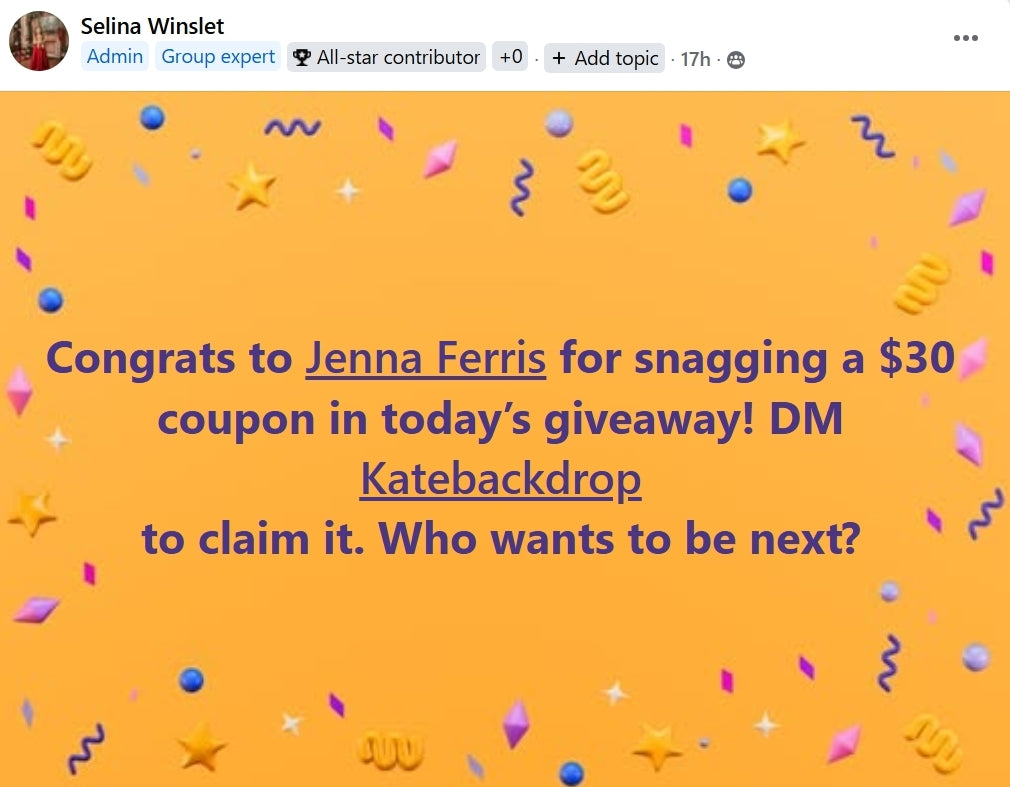Follow the Katebackdrop link

pos(500,480)
